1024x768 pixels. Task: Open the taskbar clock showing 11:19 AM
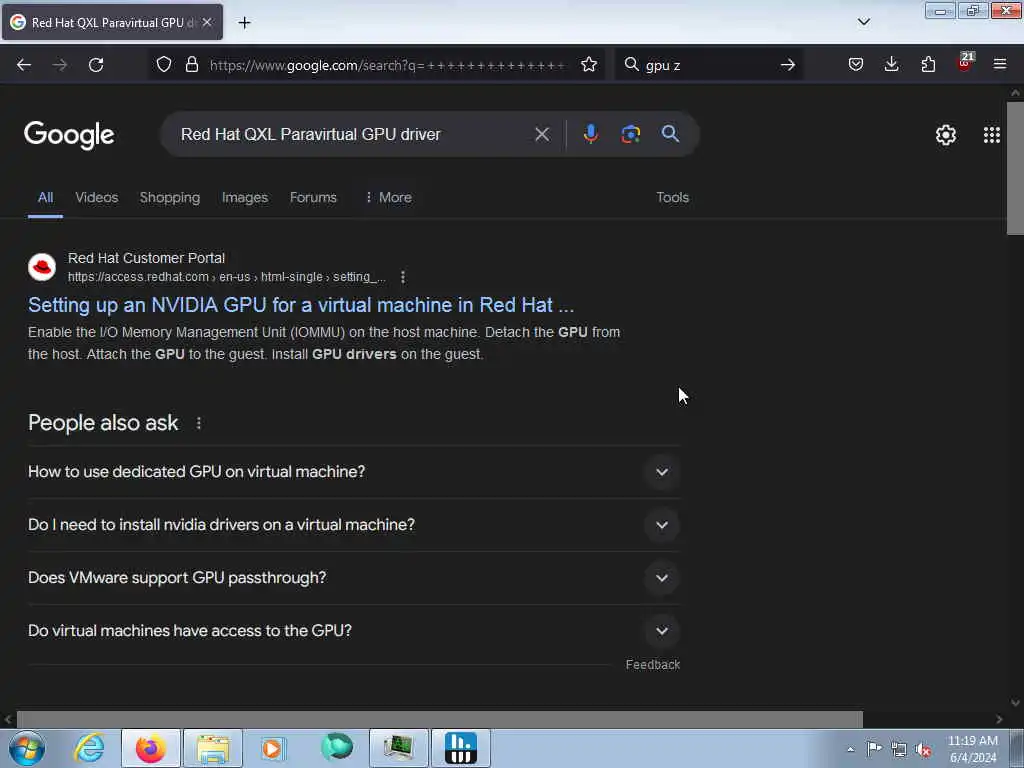[972, 749]
